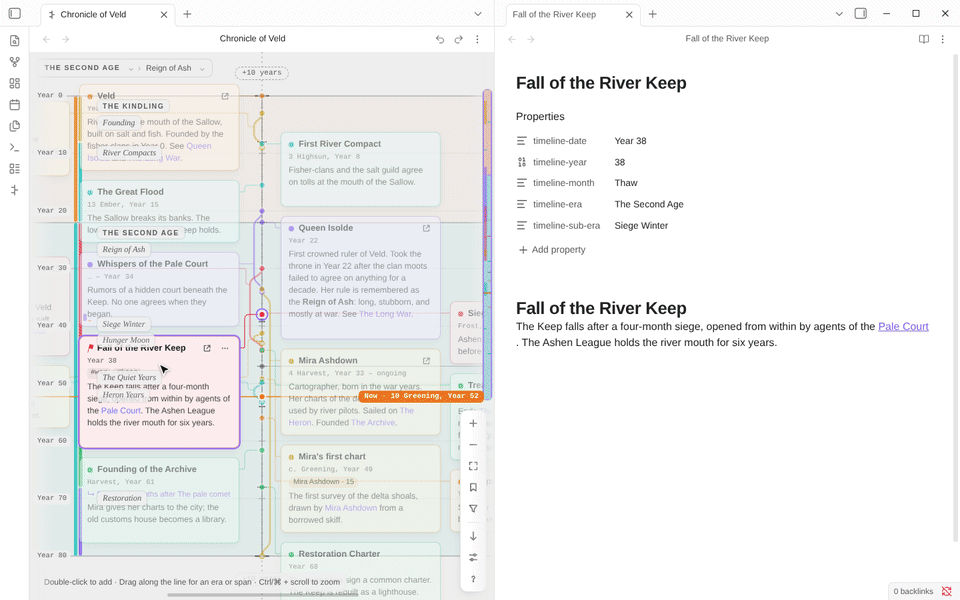
Task: Select the highlighted red event dot on axis
Action: pyautogui.click(x=262, y=314)
